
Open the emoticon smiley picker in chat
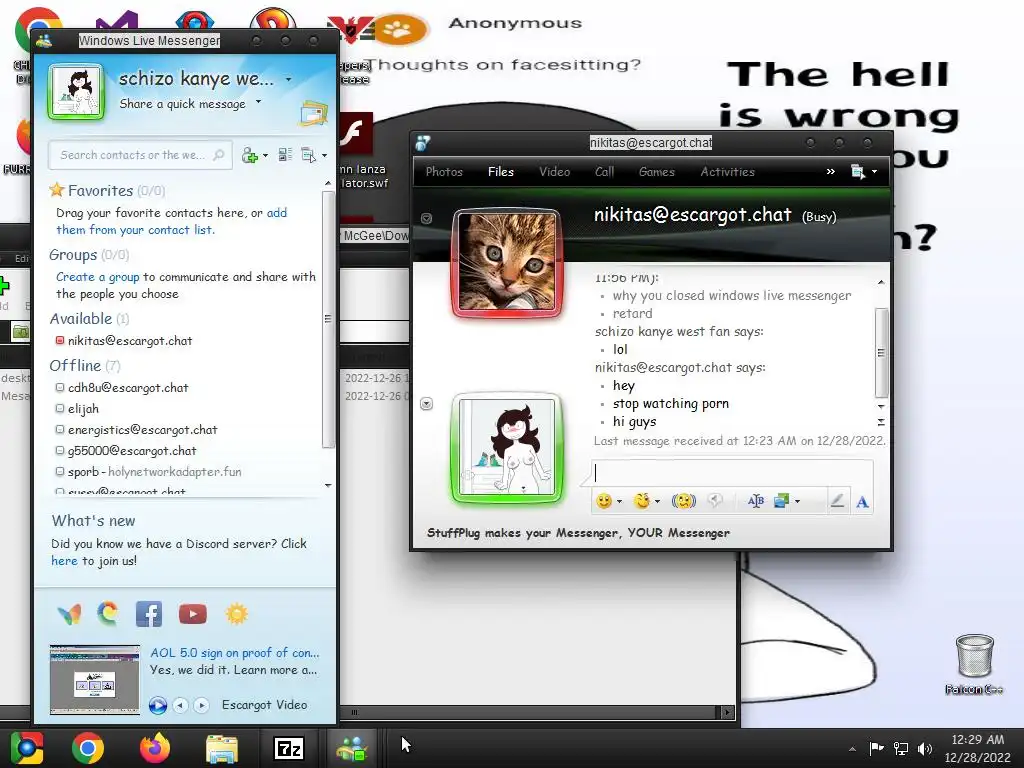coord(604,501)
